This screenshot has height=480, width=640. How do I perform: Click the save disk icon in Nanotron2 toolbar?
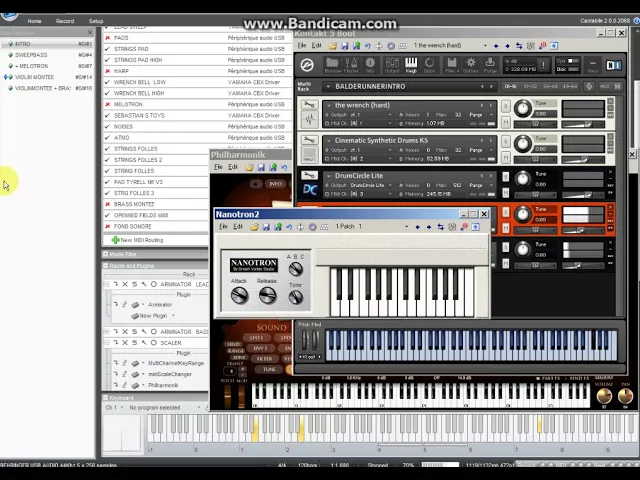click(x=266, y=227)
